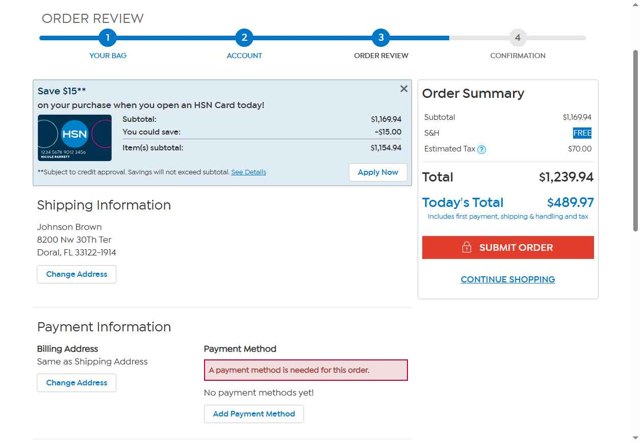This screenshot has width=640, height=443.
Task: Click the step 1 circle icon
Action: 107,38
